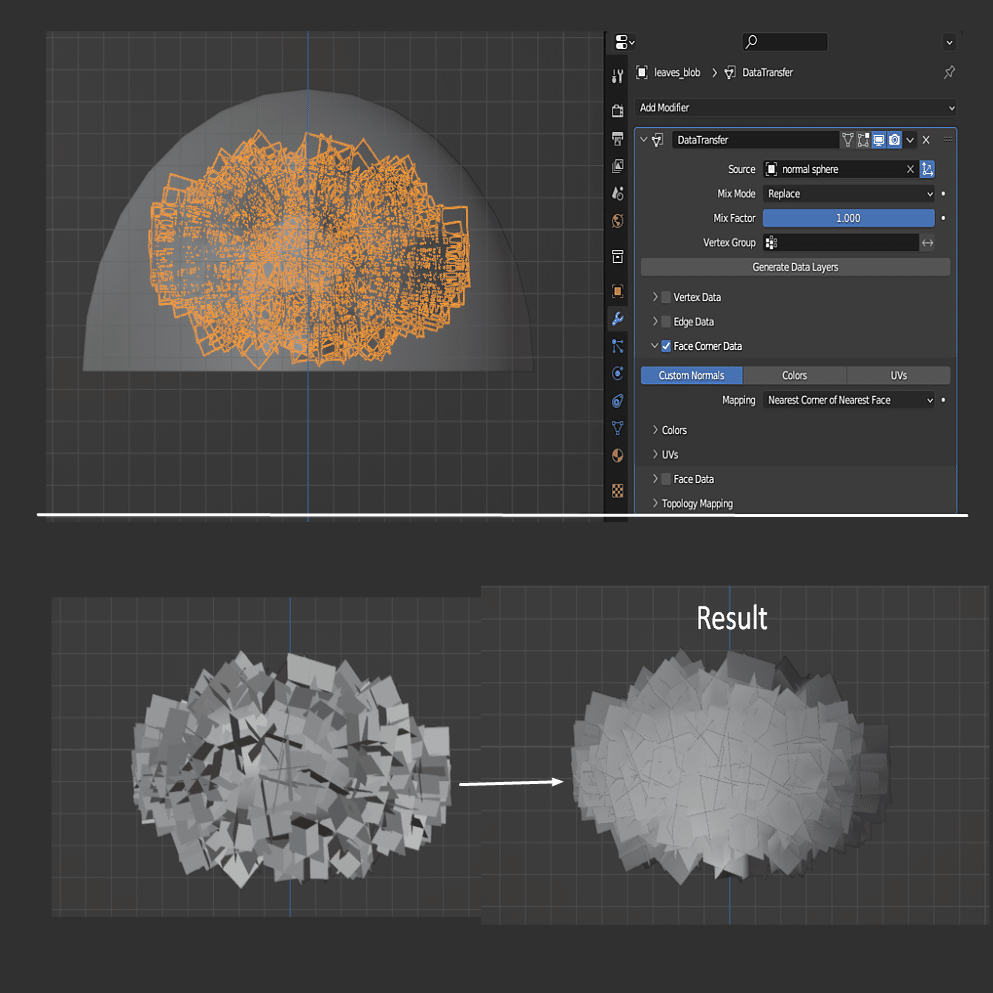
Task: Select the Custom Normals data type
Action: point(692,376)
